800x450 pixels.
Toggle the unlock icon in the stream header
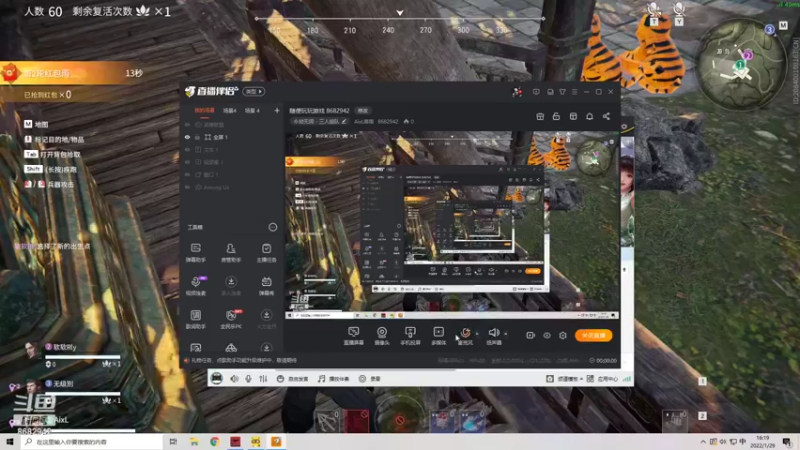[556, 117]
